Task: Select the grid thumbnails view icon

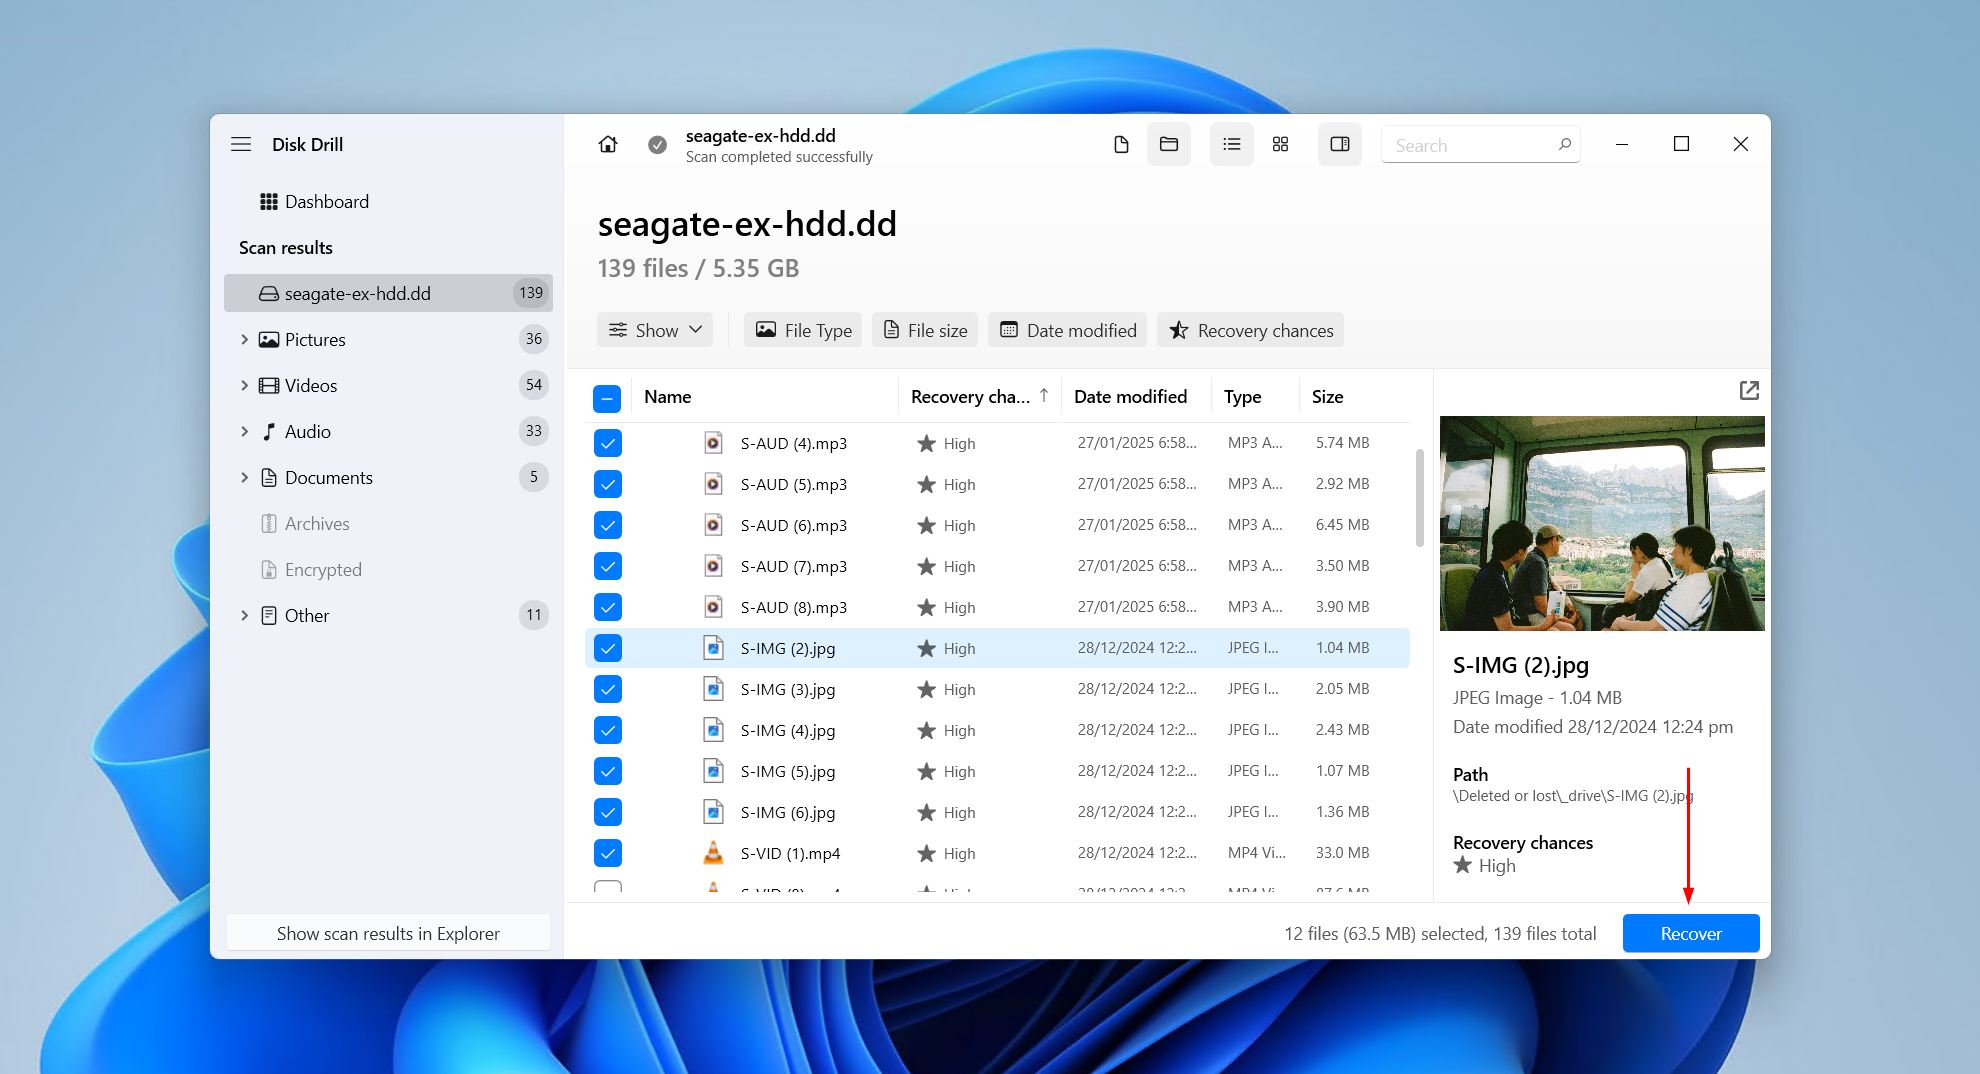Action: (x=1280, y=145)
